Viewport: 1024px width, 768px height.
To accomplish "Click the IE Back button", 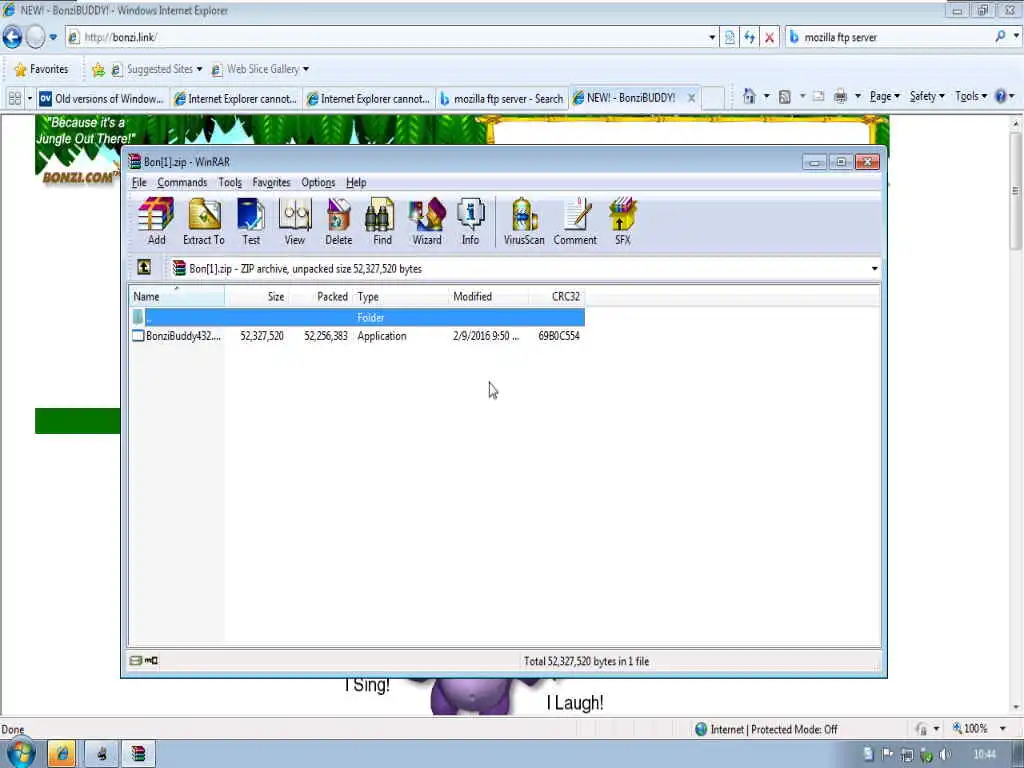I will (12, 37).
